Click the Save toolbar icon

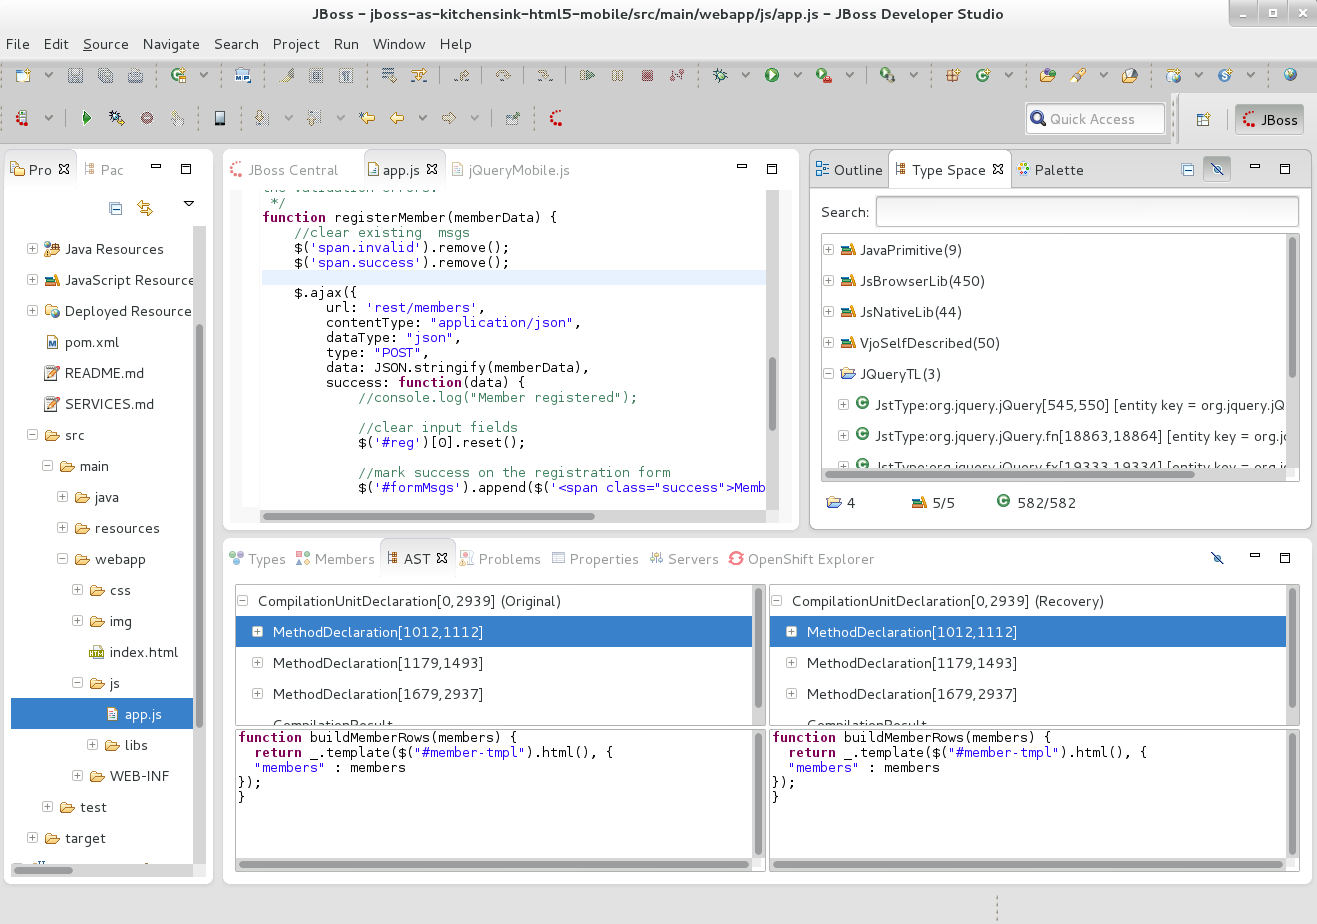[x=75, y=75]
